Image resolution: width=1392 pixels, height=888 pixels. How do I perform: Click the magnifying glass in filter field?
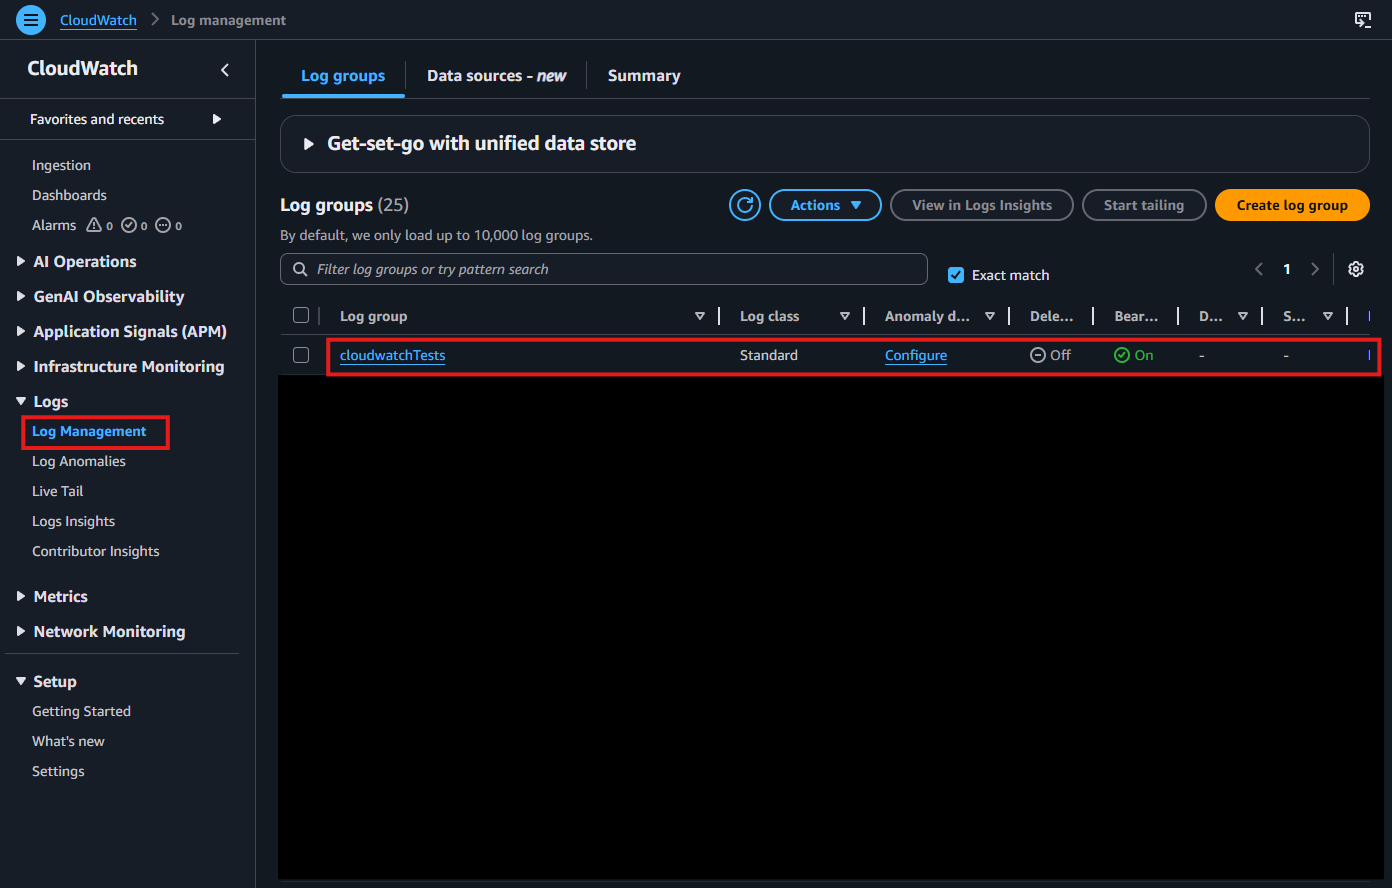(x=300, y=269)
